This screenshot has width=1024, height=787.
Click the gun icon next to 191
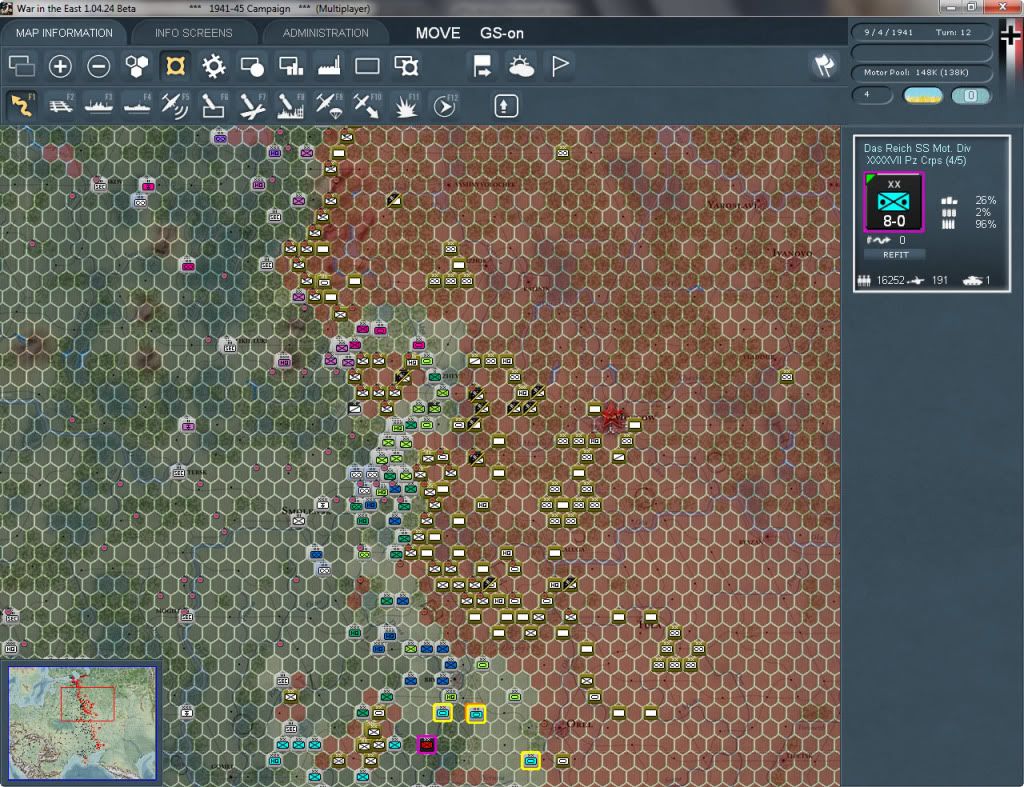coord(916,281)
